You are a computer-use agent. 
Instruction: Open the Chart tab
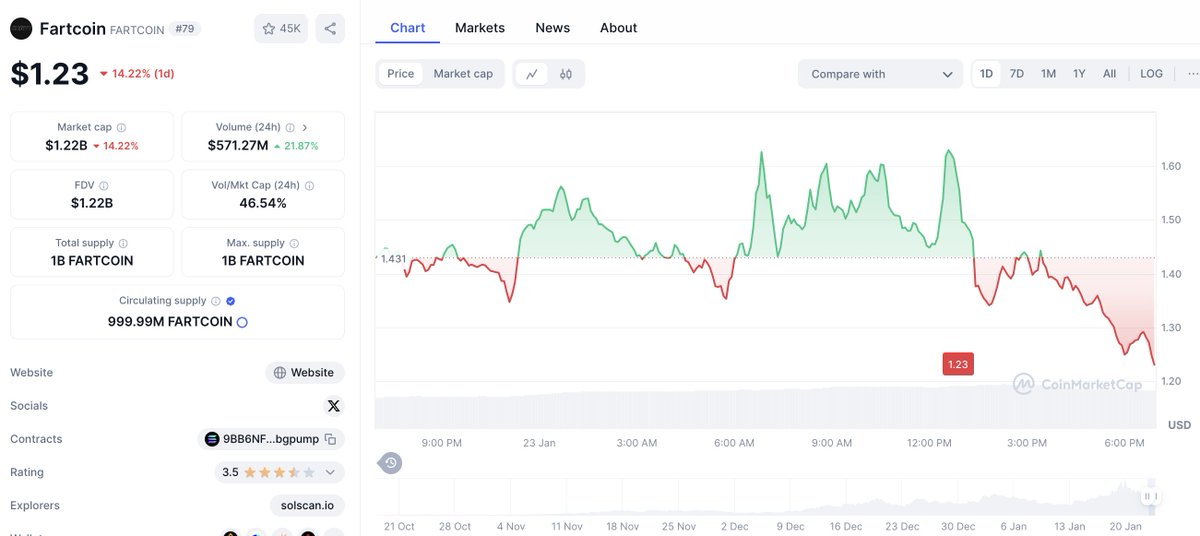(408, 28)
